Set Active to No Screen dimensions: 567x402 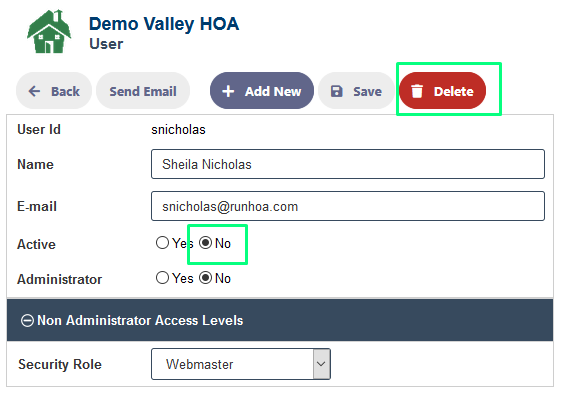pyautogui.click(x=205, y=243)
